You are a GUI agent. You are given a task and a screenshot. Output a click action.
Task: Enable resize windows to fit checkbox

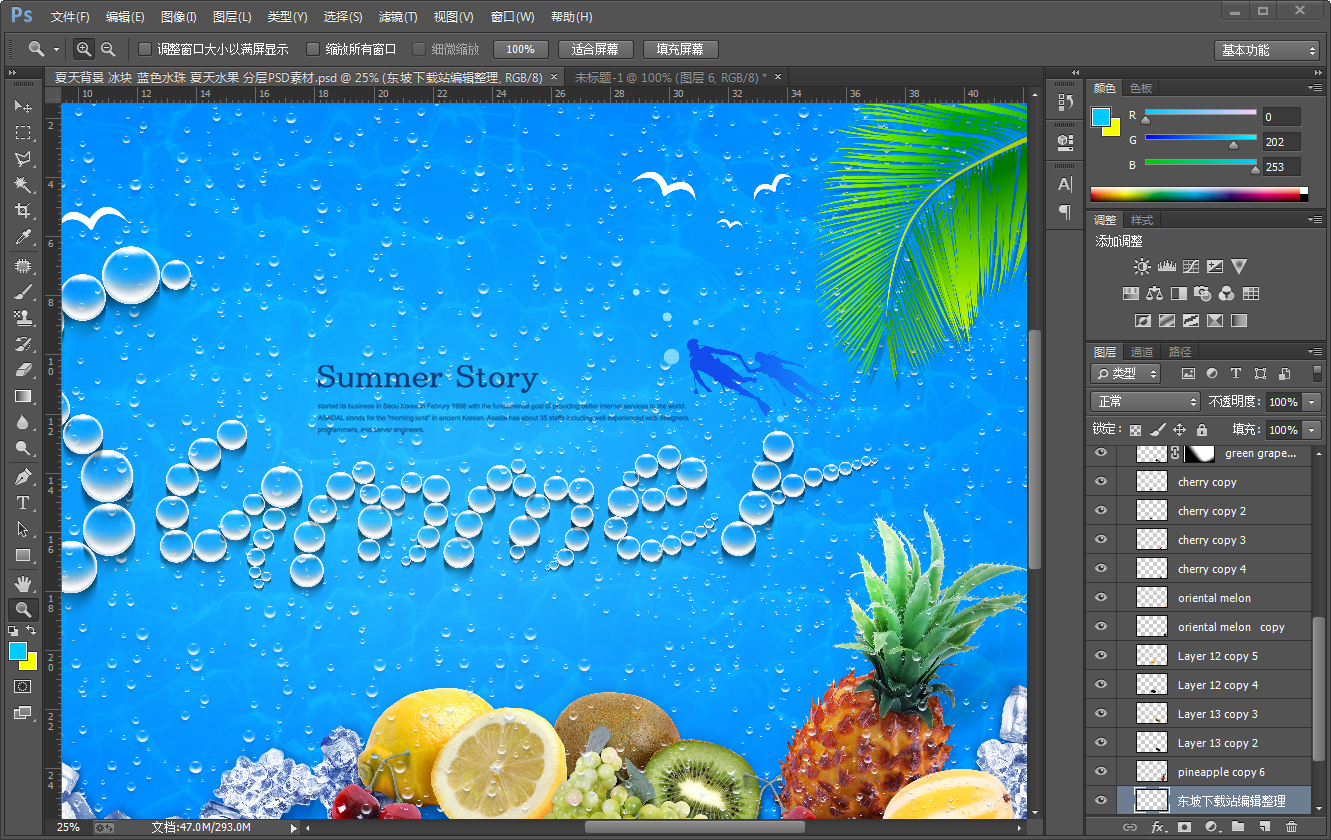pyautogui.click(x=145, y=49)
